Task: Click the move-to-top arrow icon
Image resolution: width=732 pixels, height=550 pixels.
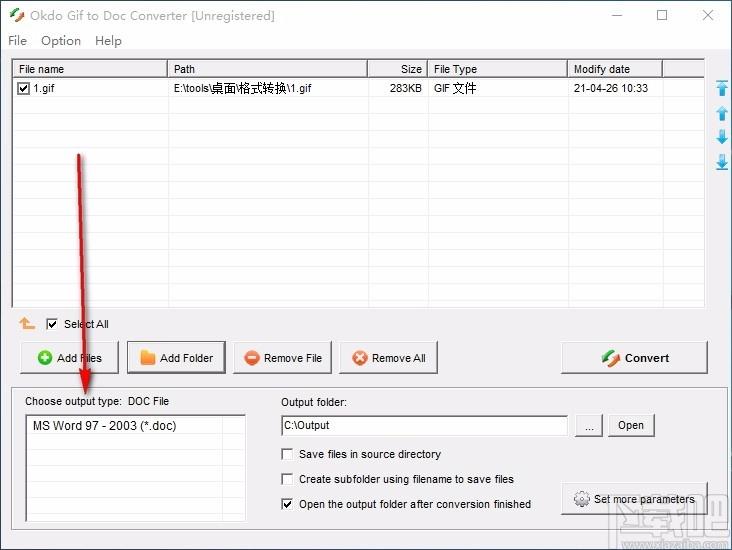Action: click(722, 88)
